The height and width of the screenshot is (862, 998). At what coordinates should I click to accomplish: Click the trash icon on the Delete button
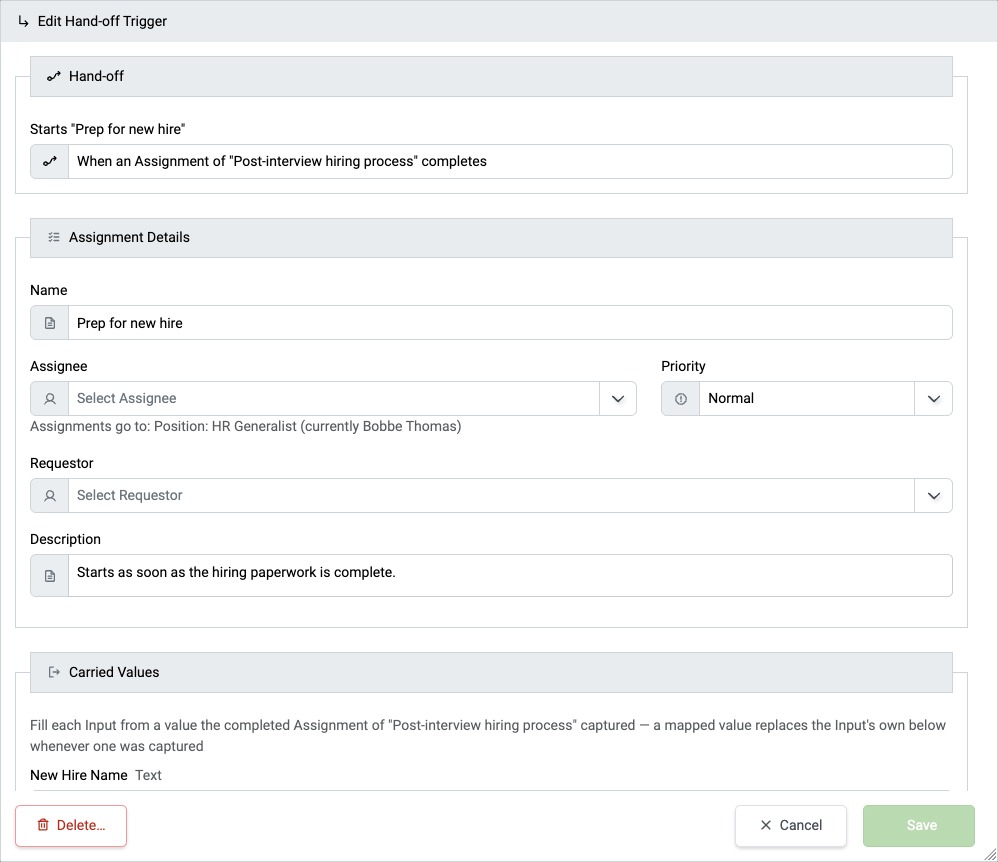coord(43,825)
